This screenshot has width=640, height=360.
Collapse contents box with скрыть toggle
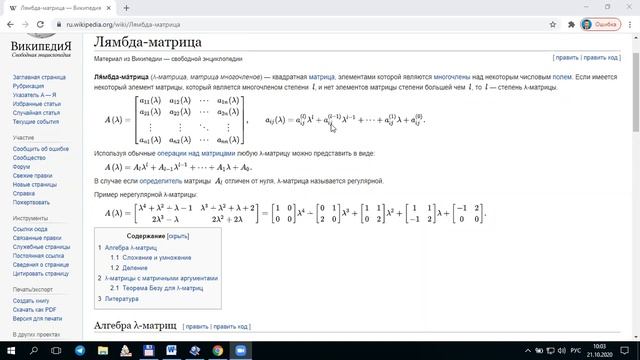178,236
